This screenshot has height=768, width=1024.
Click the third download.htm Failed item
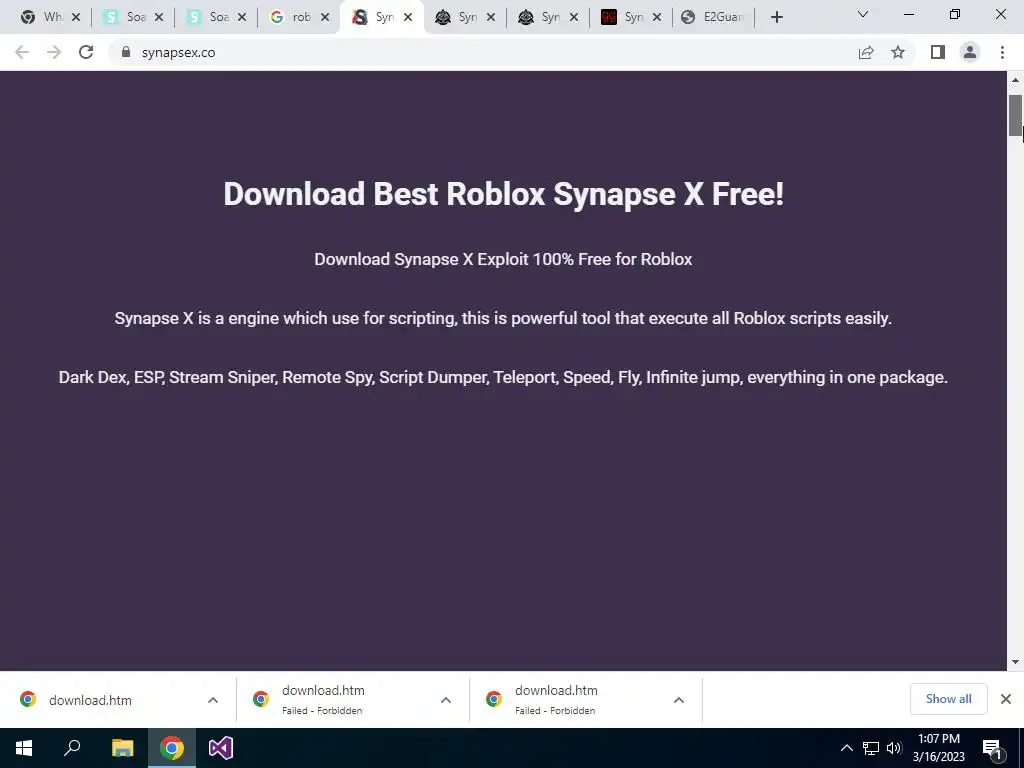556,699
